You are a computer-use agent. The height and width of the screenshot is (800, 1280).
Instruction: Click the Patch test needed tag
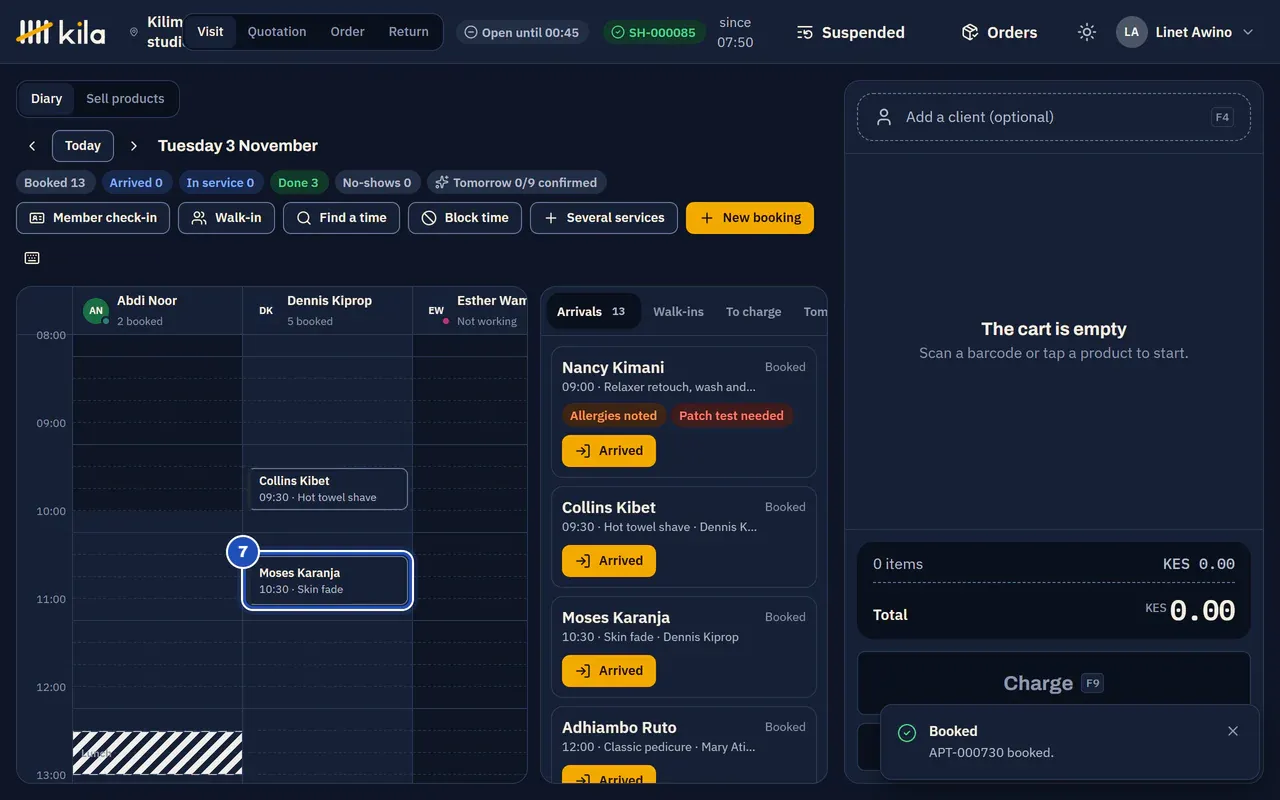point(731,416)
